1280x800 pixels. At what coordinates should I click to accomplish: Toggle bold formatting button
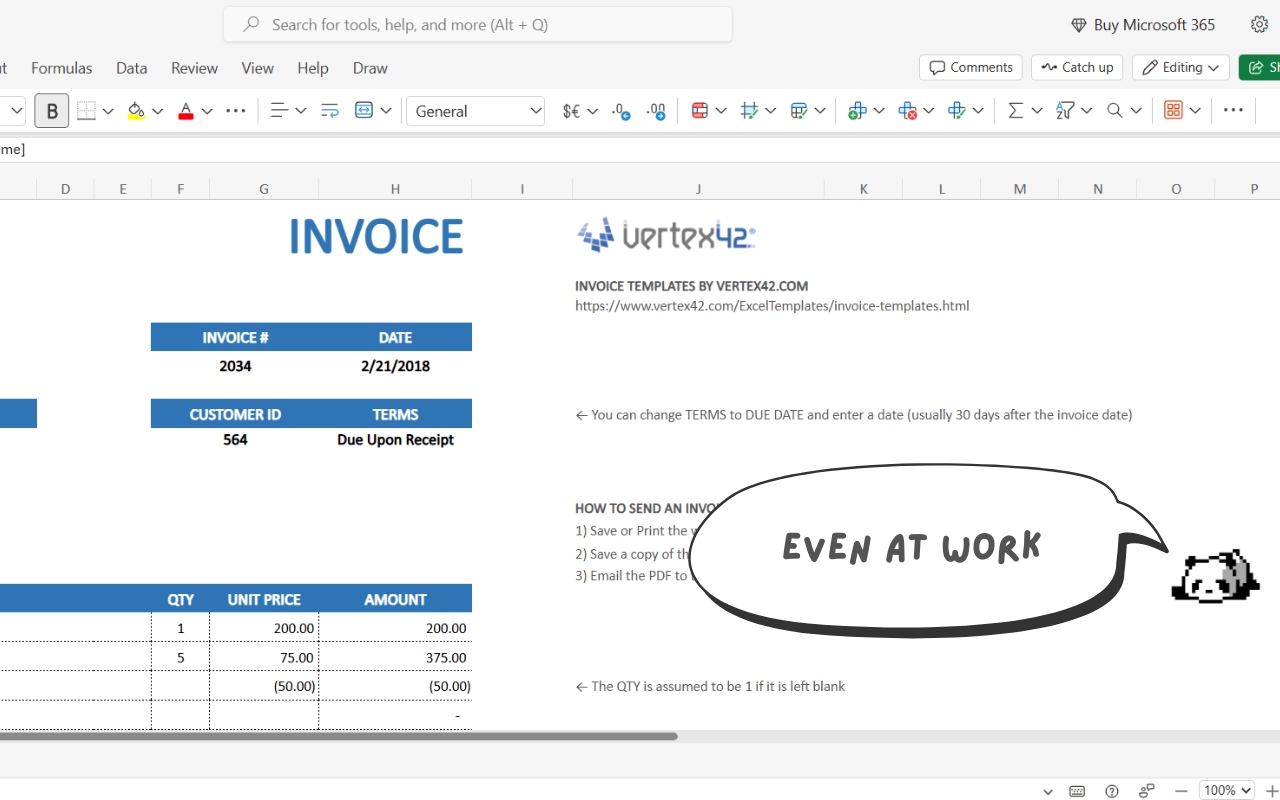(52, 111)
